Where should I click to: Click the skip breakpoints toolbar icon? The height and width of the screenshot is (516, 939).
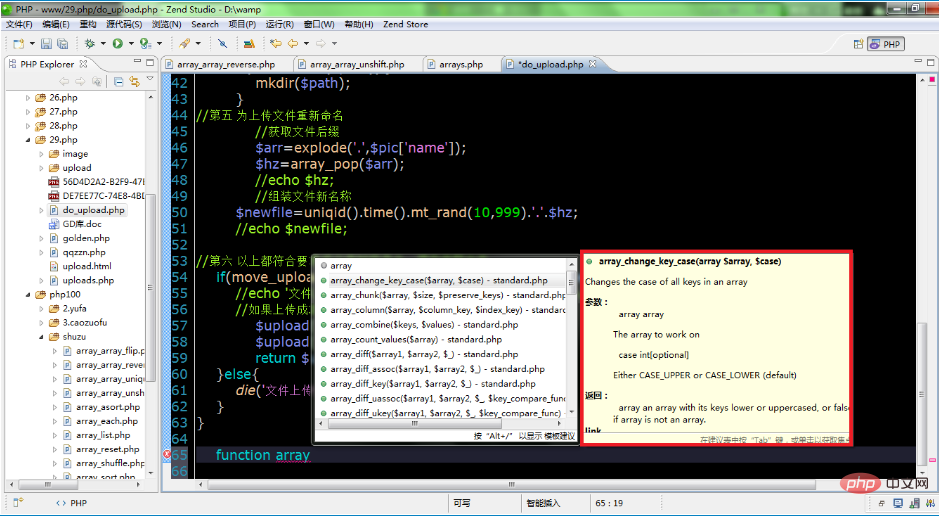[222, 44]
